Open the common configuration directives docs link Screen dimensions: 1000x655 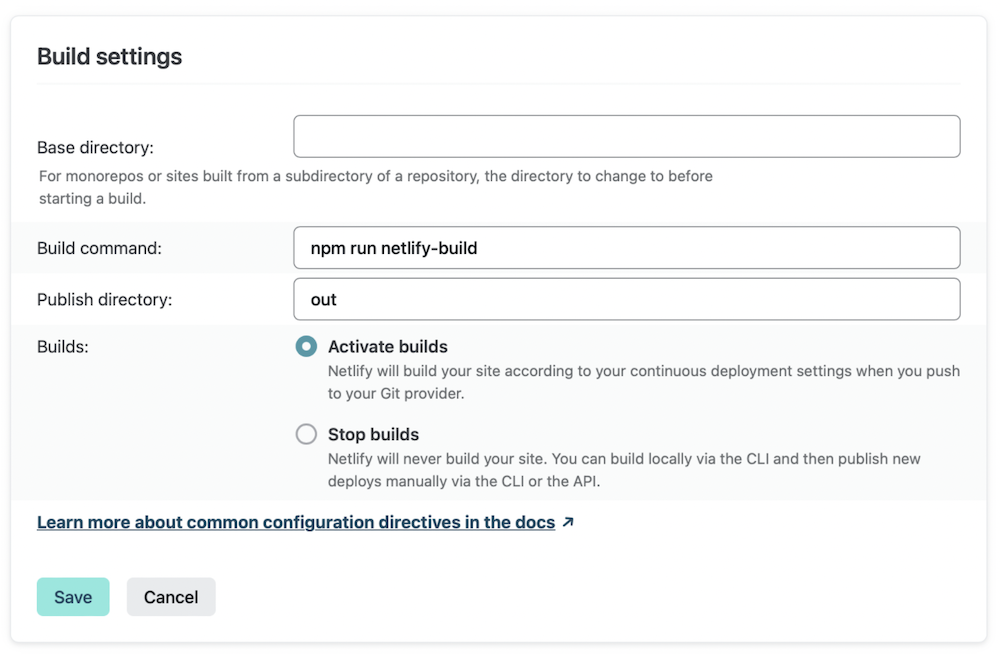click(x=296, y=522)
